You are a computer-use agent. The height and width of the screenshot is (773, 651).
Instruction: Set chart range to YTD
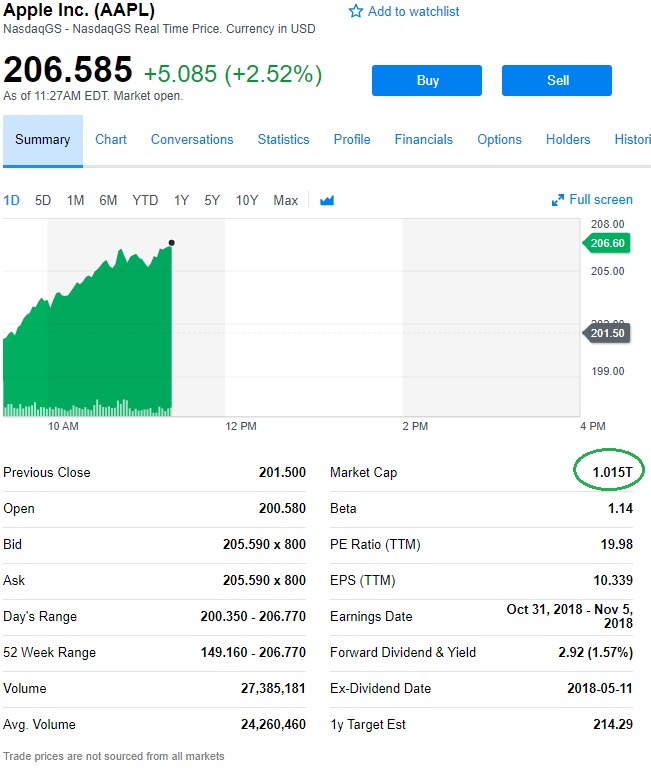145,200
